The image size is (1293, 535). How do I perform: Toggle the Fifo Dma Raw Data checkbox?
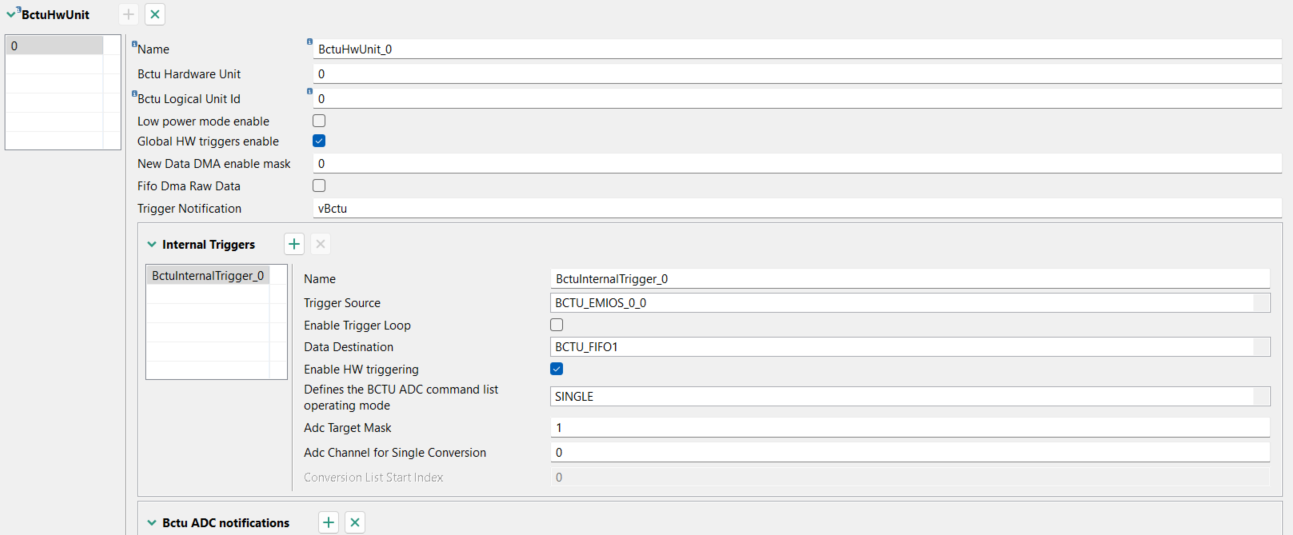click(319, 185)
